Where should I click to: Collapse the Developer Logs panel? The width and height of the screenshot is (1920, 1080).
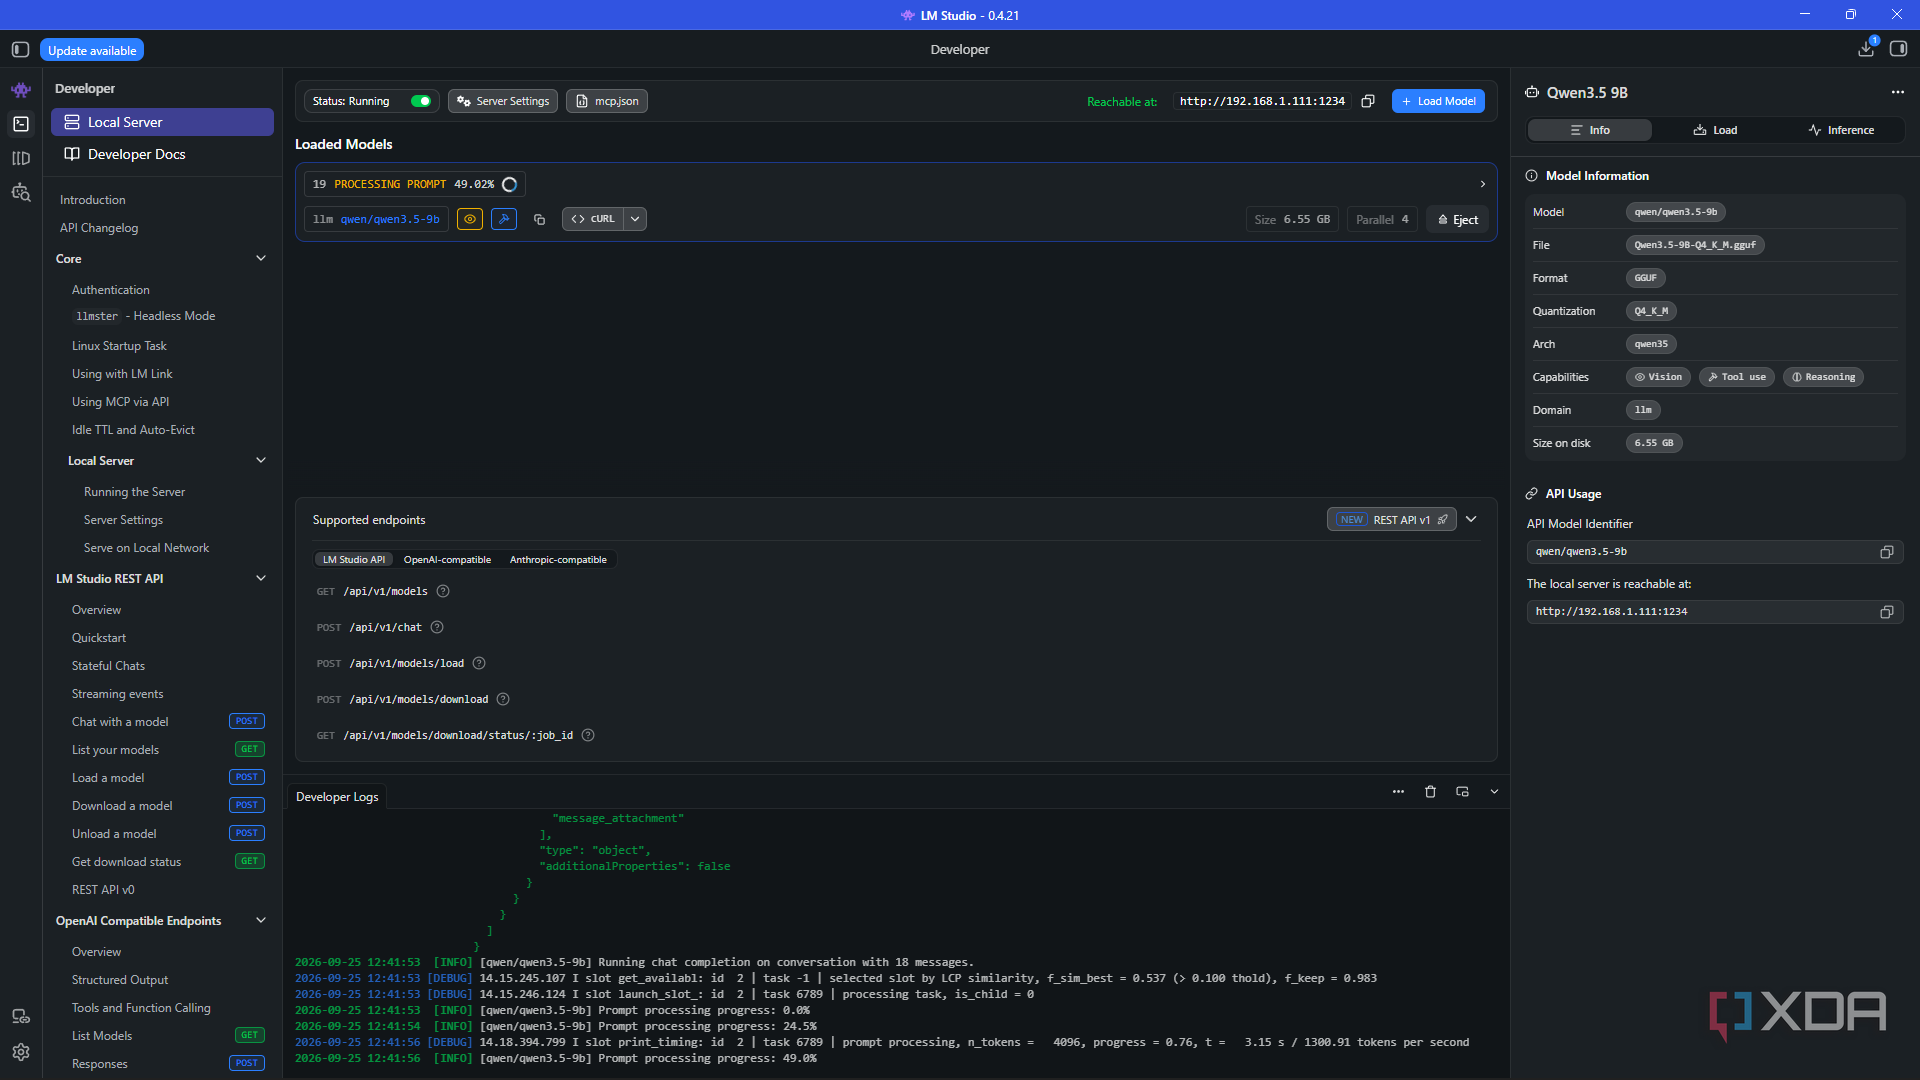pyautogui.click(x=1494, y=792)
